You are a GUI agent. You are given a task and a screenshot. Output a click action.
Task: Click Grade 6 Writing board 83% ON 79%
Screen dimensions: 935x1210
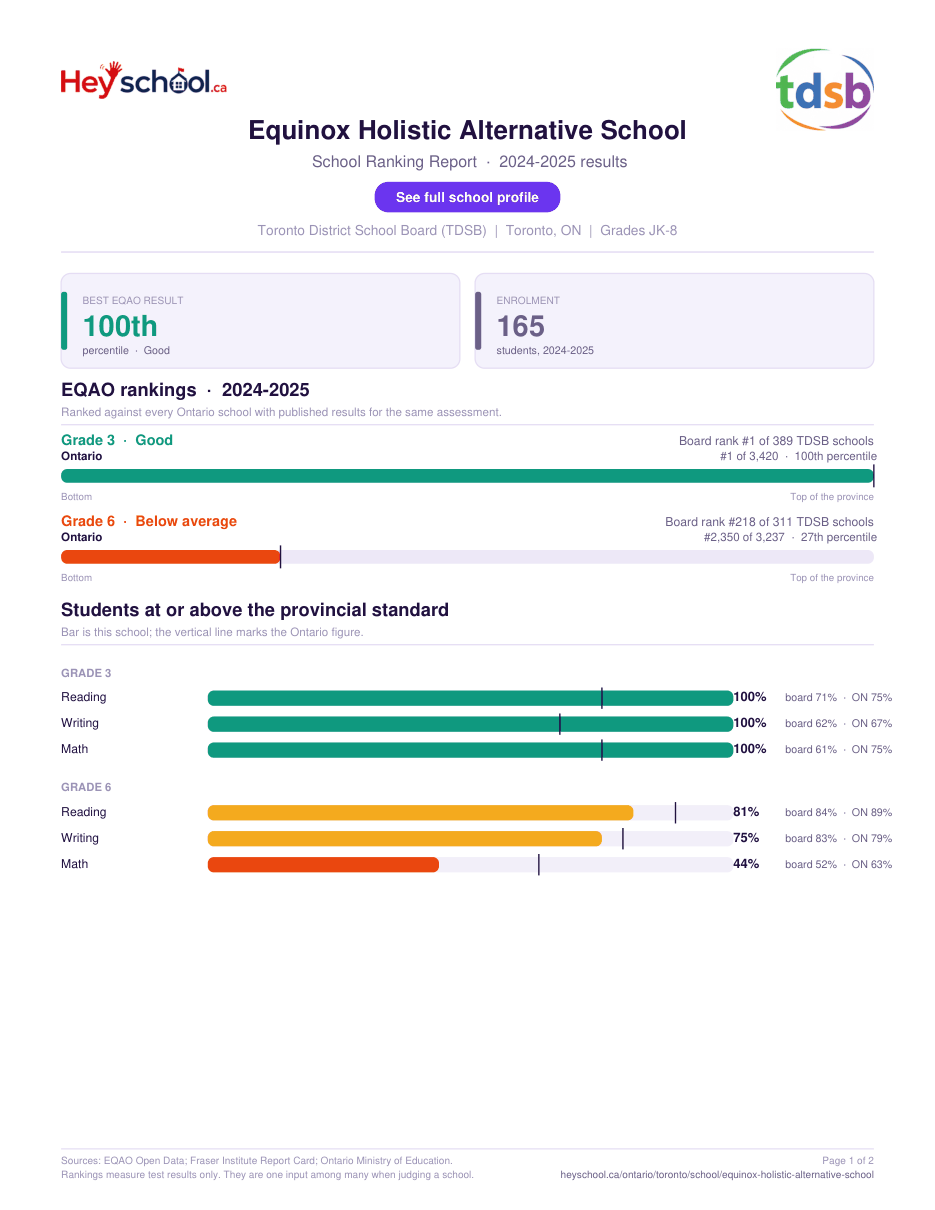pos(838,839)
